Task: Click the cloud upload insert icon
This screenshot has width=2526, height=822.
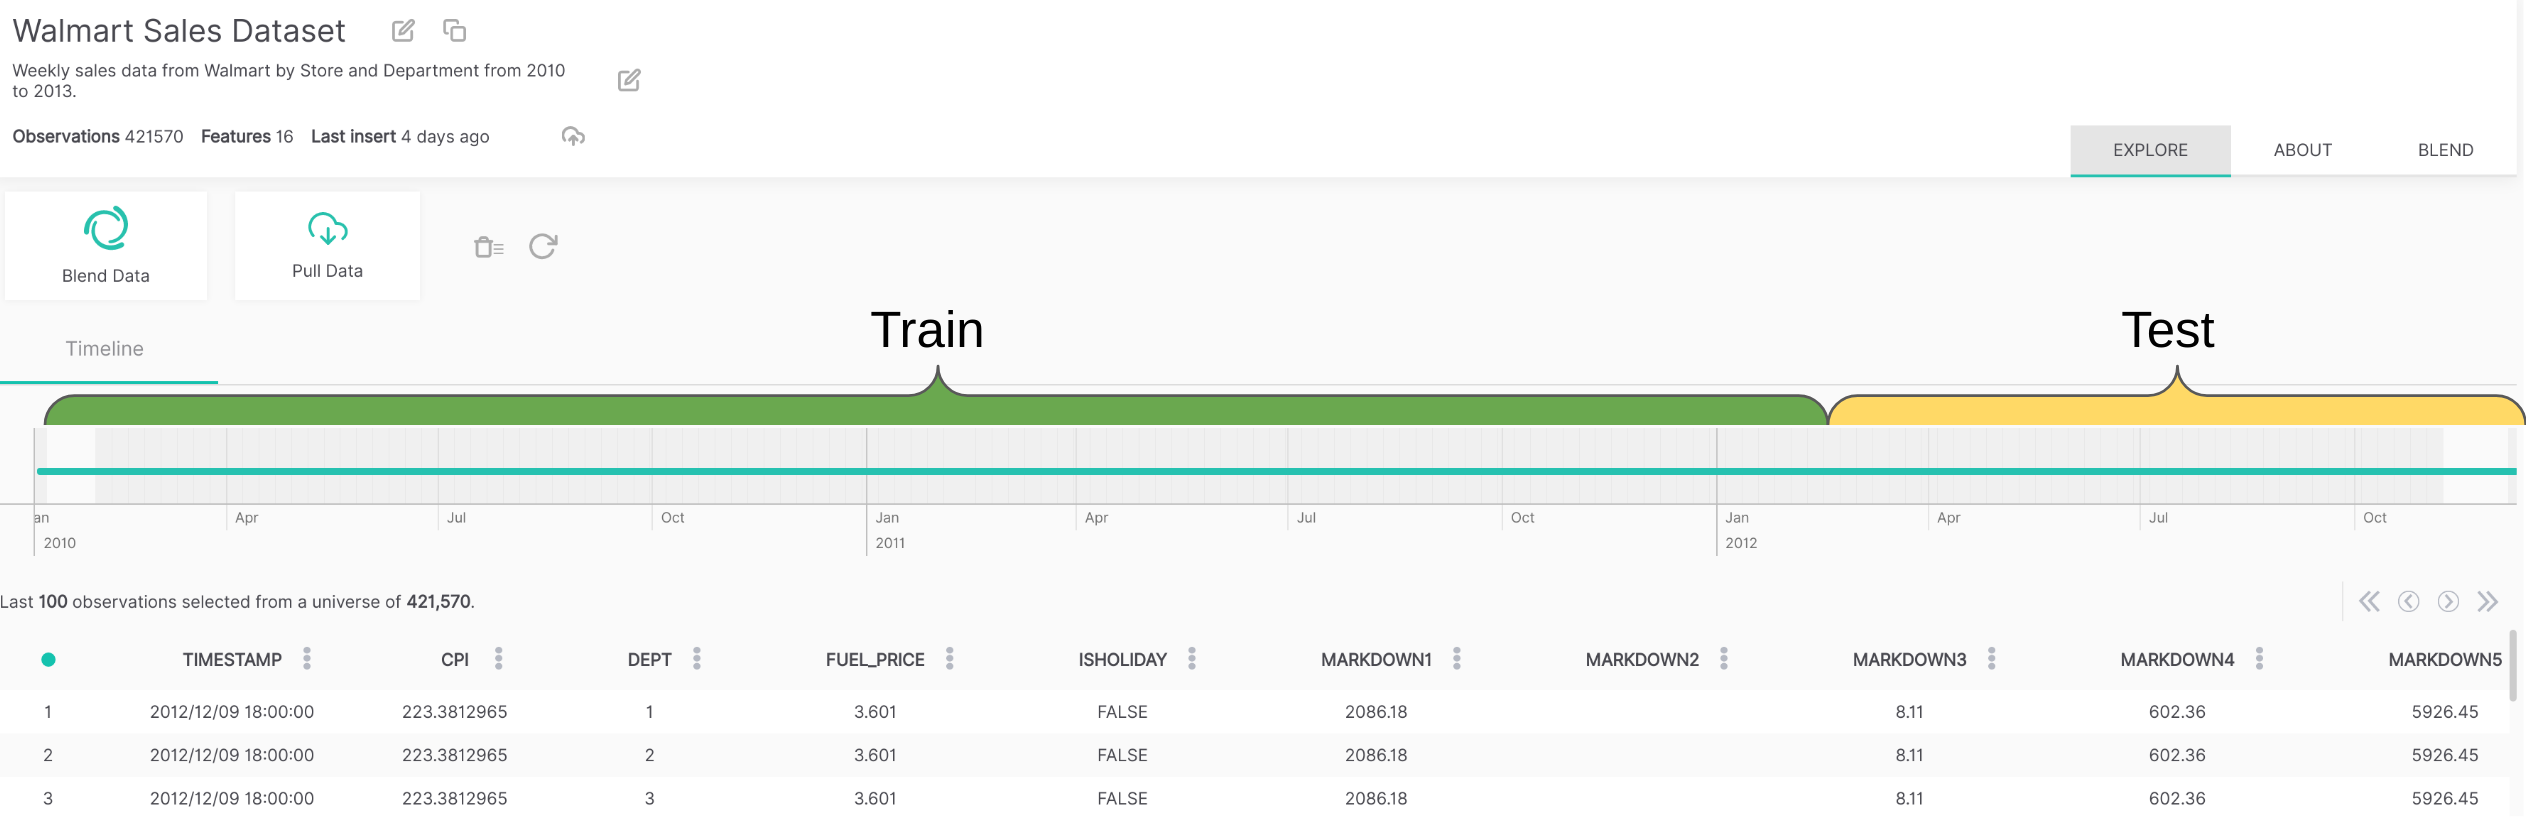Action: click(573, 136)
